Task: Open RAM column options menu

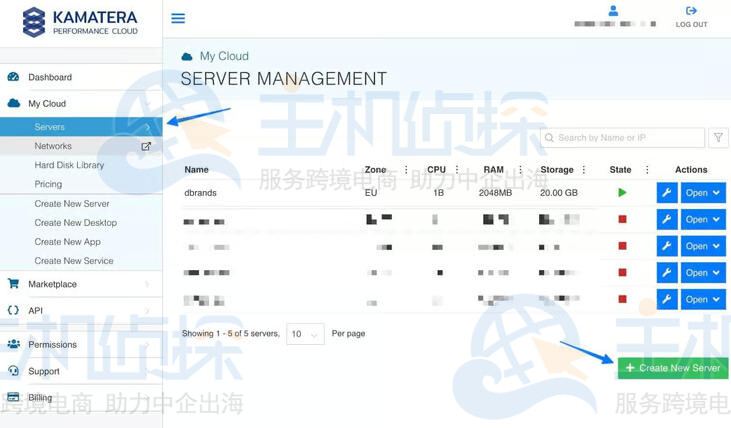Action: tap(520, 170)
